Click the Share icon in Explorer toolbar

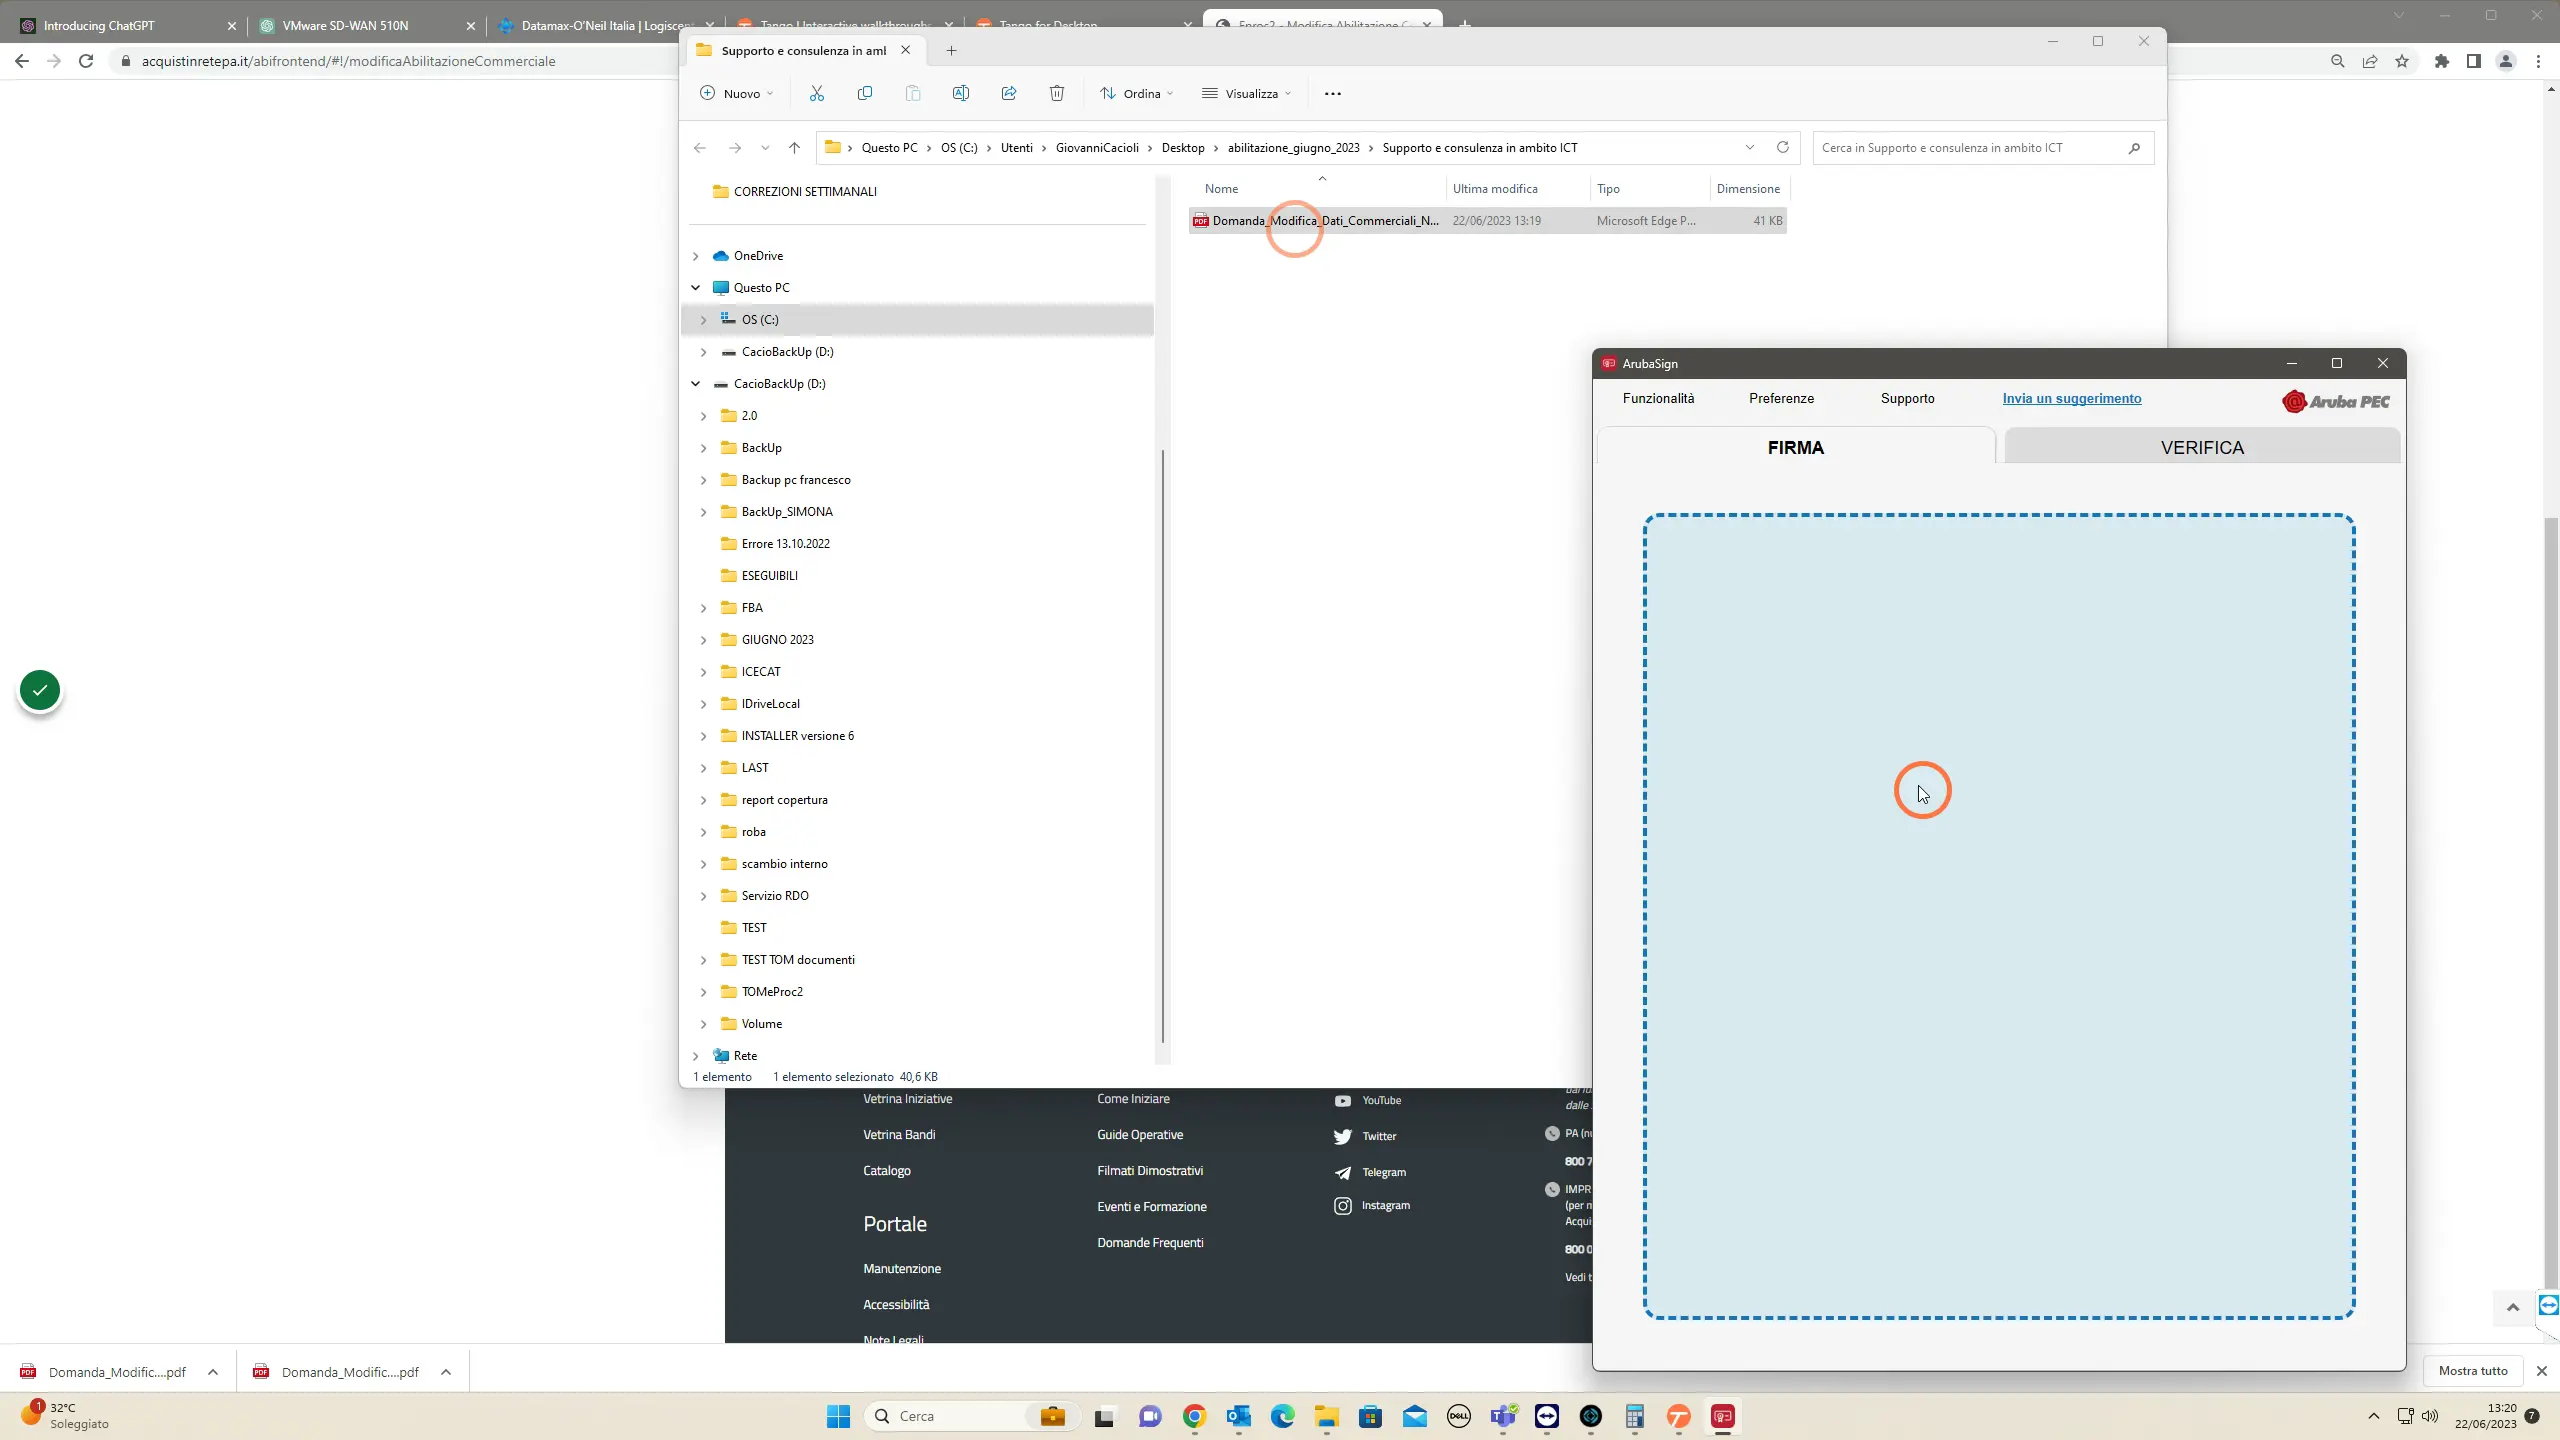pos(1008,93)
